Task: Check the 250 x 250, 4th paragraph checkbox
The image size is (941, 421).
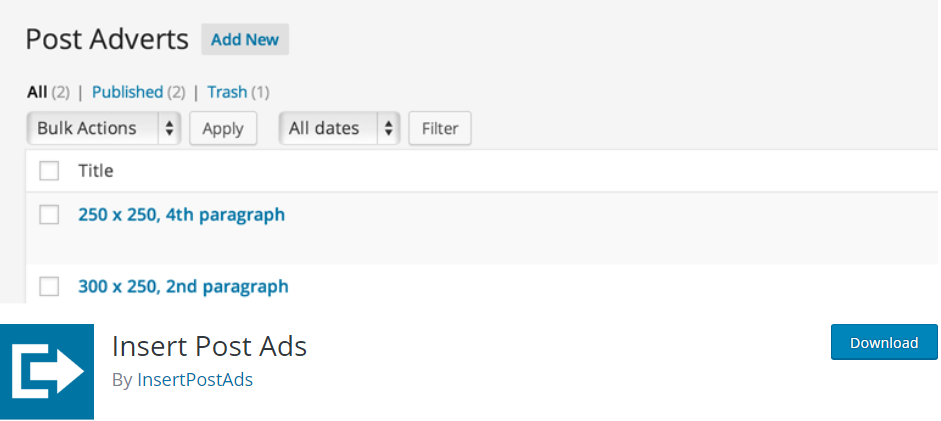Action: pos(49,214)
